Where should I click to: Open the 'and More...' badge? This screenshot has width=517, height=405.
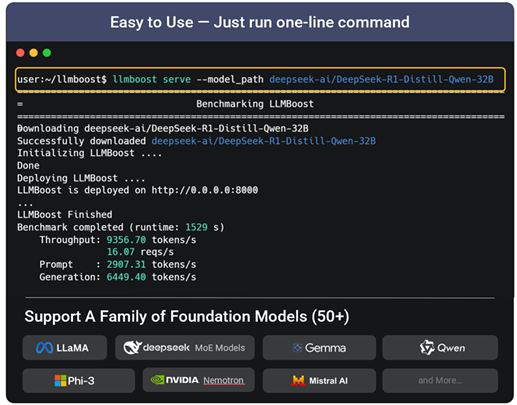(440, 380)
